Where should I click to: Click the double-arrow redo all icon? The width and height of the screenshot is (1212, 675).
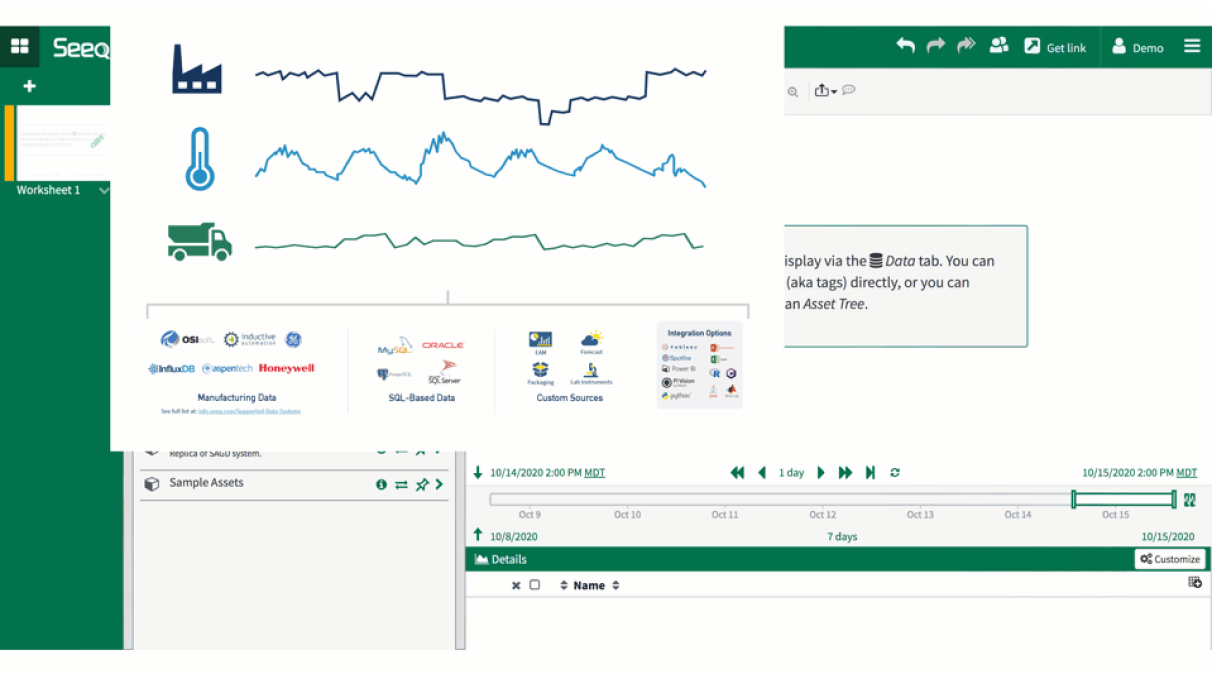click(x=966, y=46)
